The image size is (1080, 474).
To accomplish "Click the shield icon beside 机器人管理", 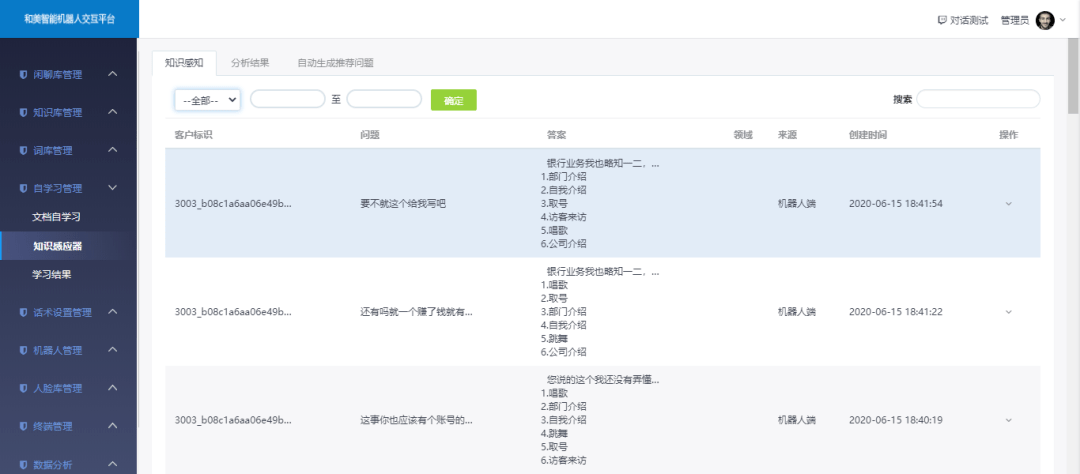I will pyautogui.click(x=23, y=350).
